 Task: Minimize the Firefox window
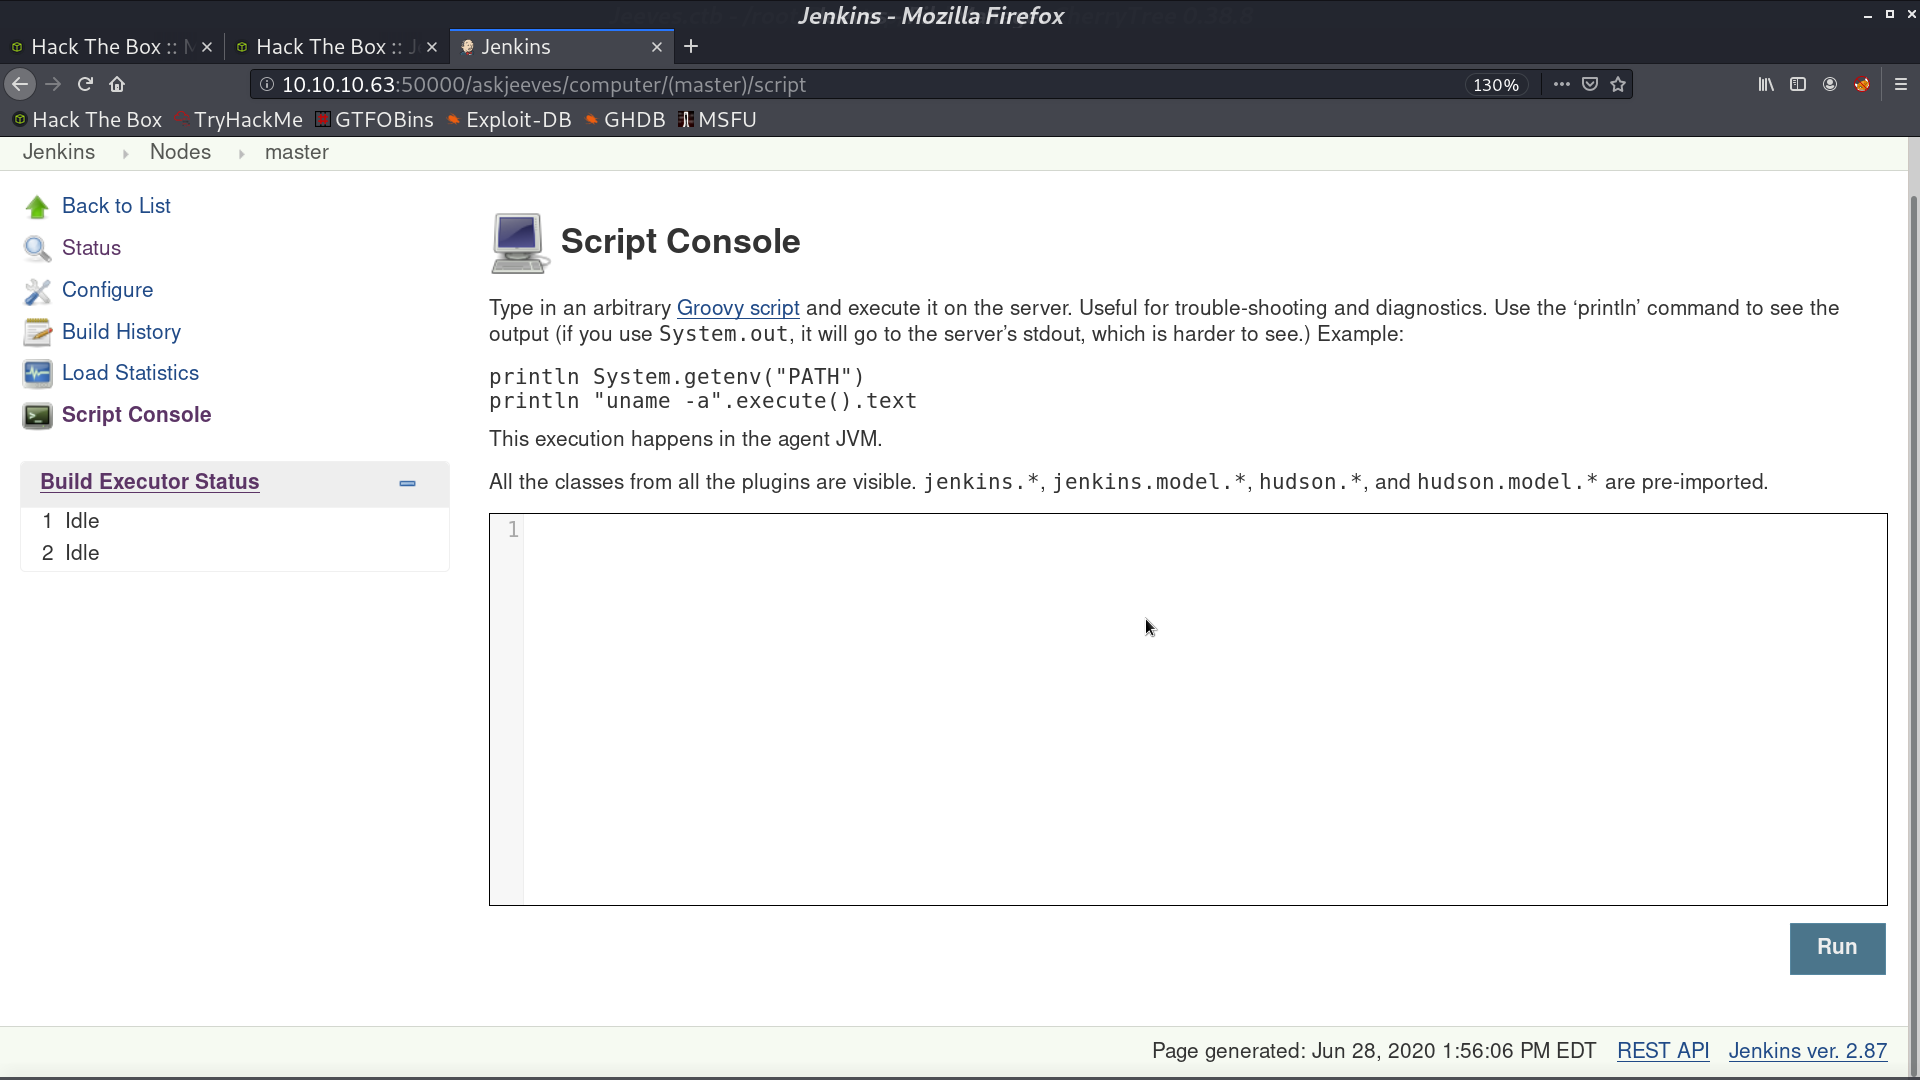pyautogui.click(x=1867, y=16)
